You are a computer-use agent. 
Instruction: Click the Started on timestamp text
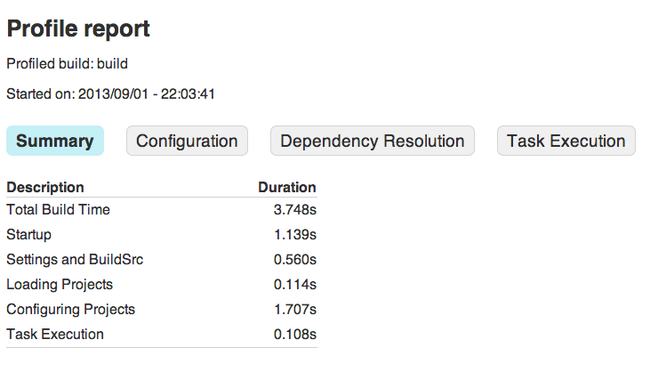(x=111, y=94)
